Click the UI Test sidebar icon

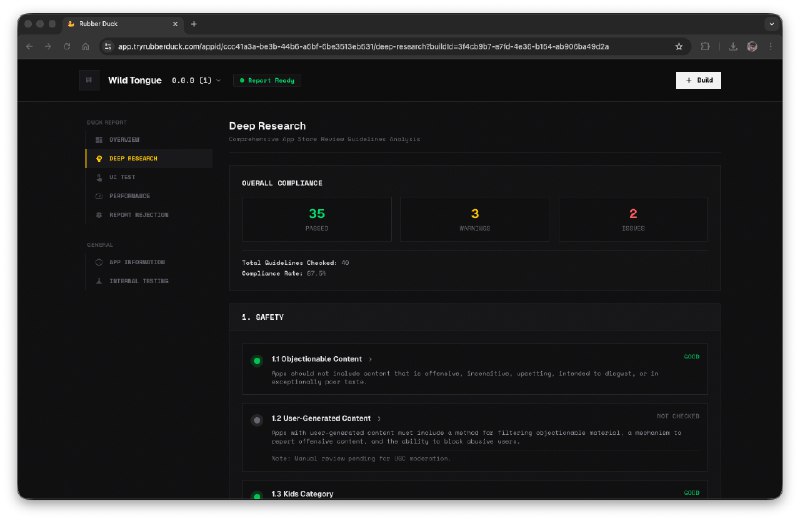[98, 177]
